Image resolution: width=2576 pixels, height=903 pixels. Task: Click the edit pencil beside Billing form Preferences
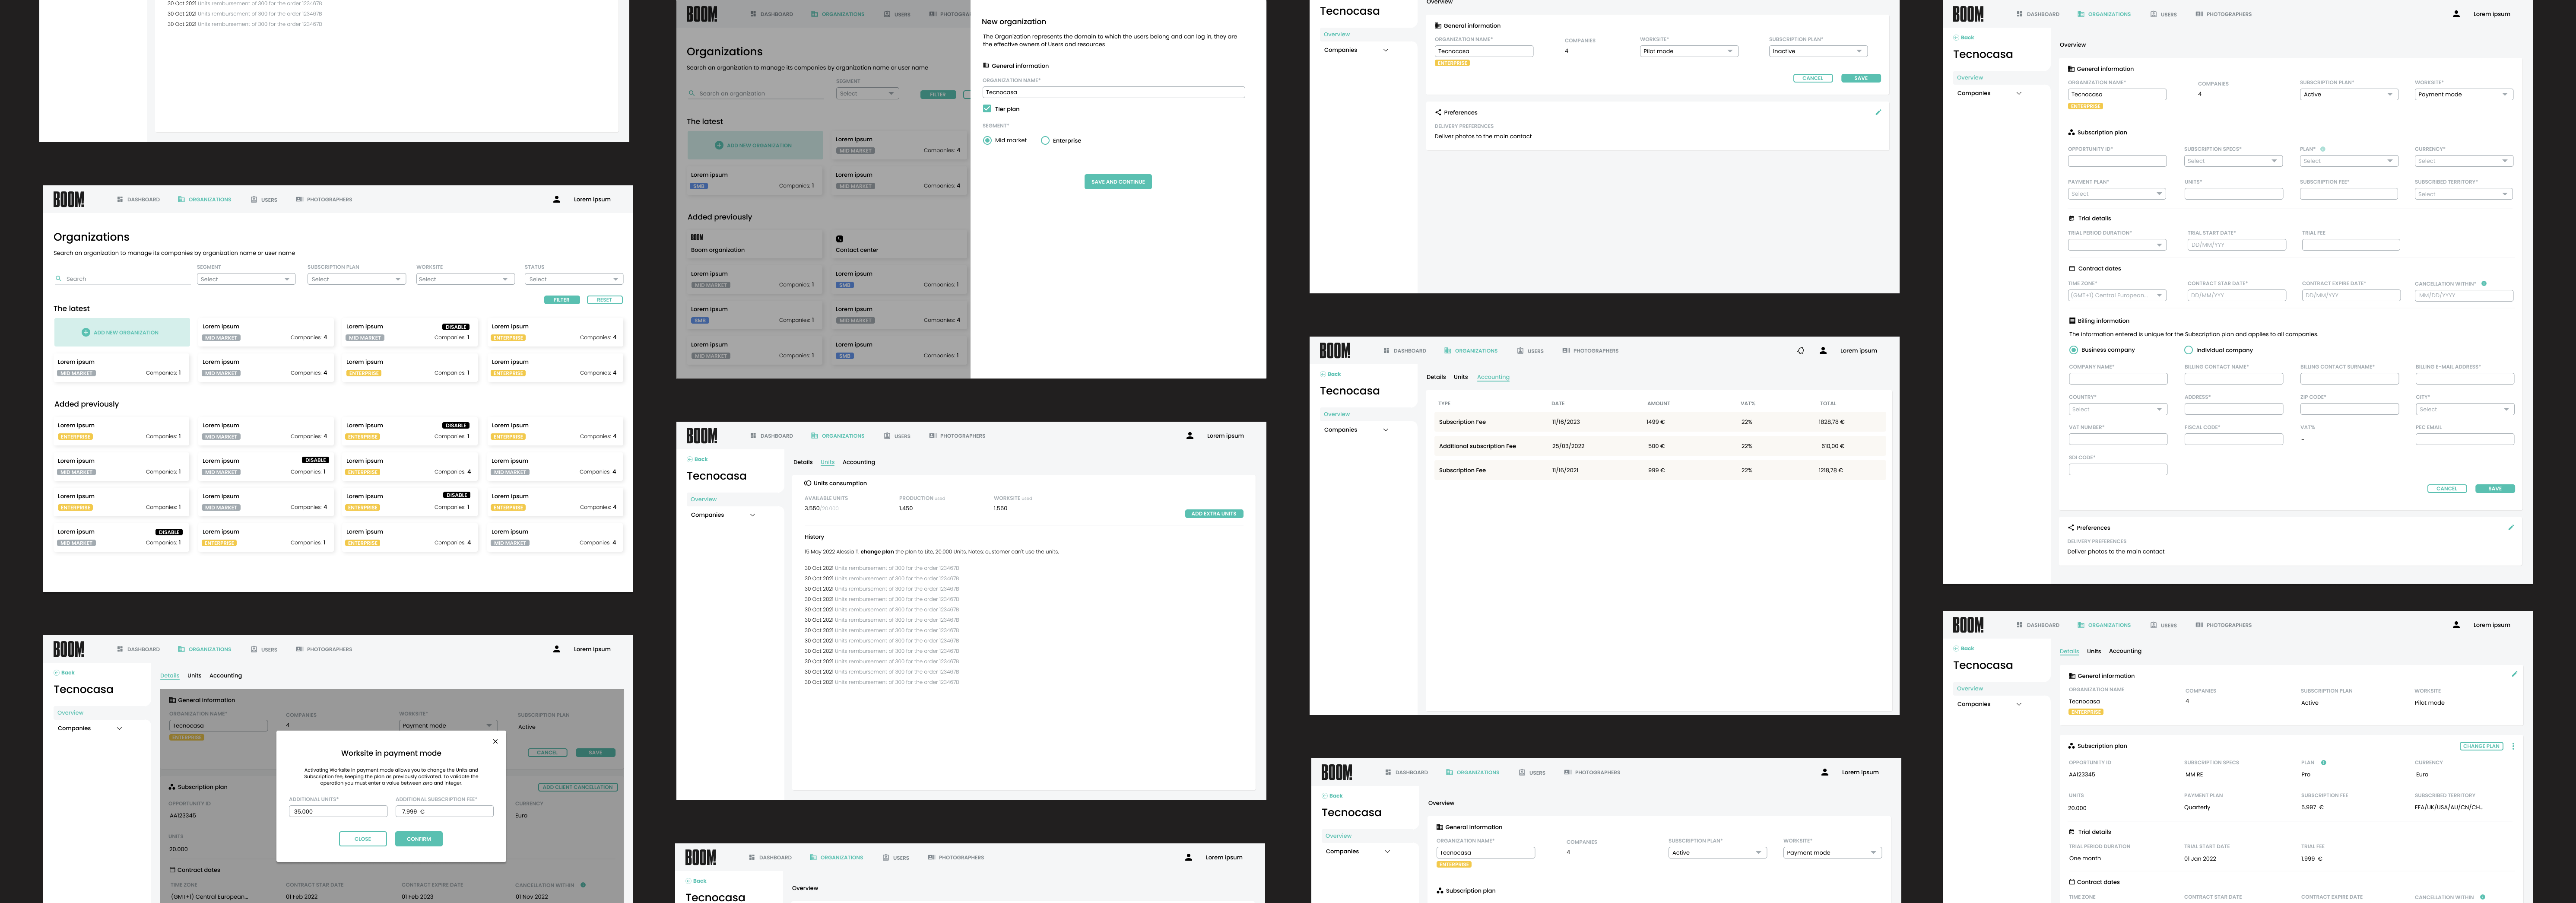[2511, 527]
